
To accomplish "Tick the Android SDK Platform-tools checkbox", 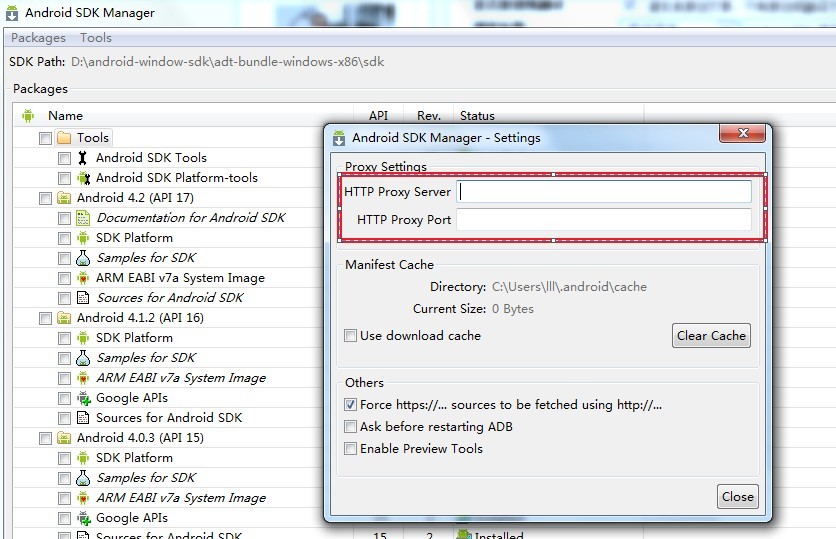I will 65,179.
